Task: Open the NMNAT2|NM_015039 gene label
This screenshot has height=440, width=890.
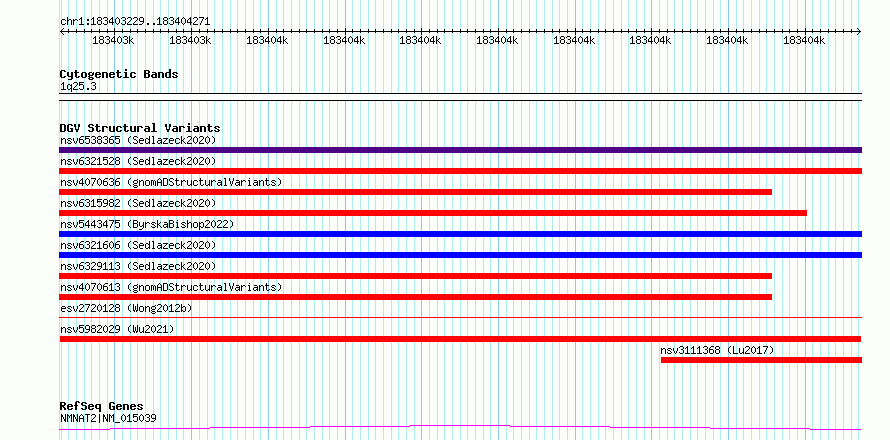Action: (x=108, y=418)
